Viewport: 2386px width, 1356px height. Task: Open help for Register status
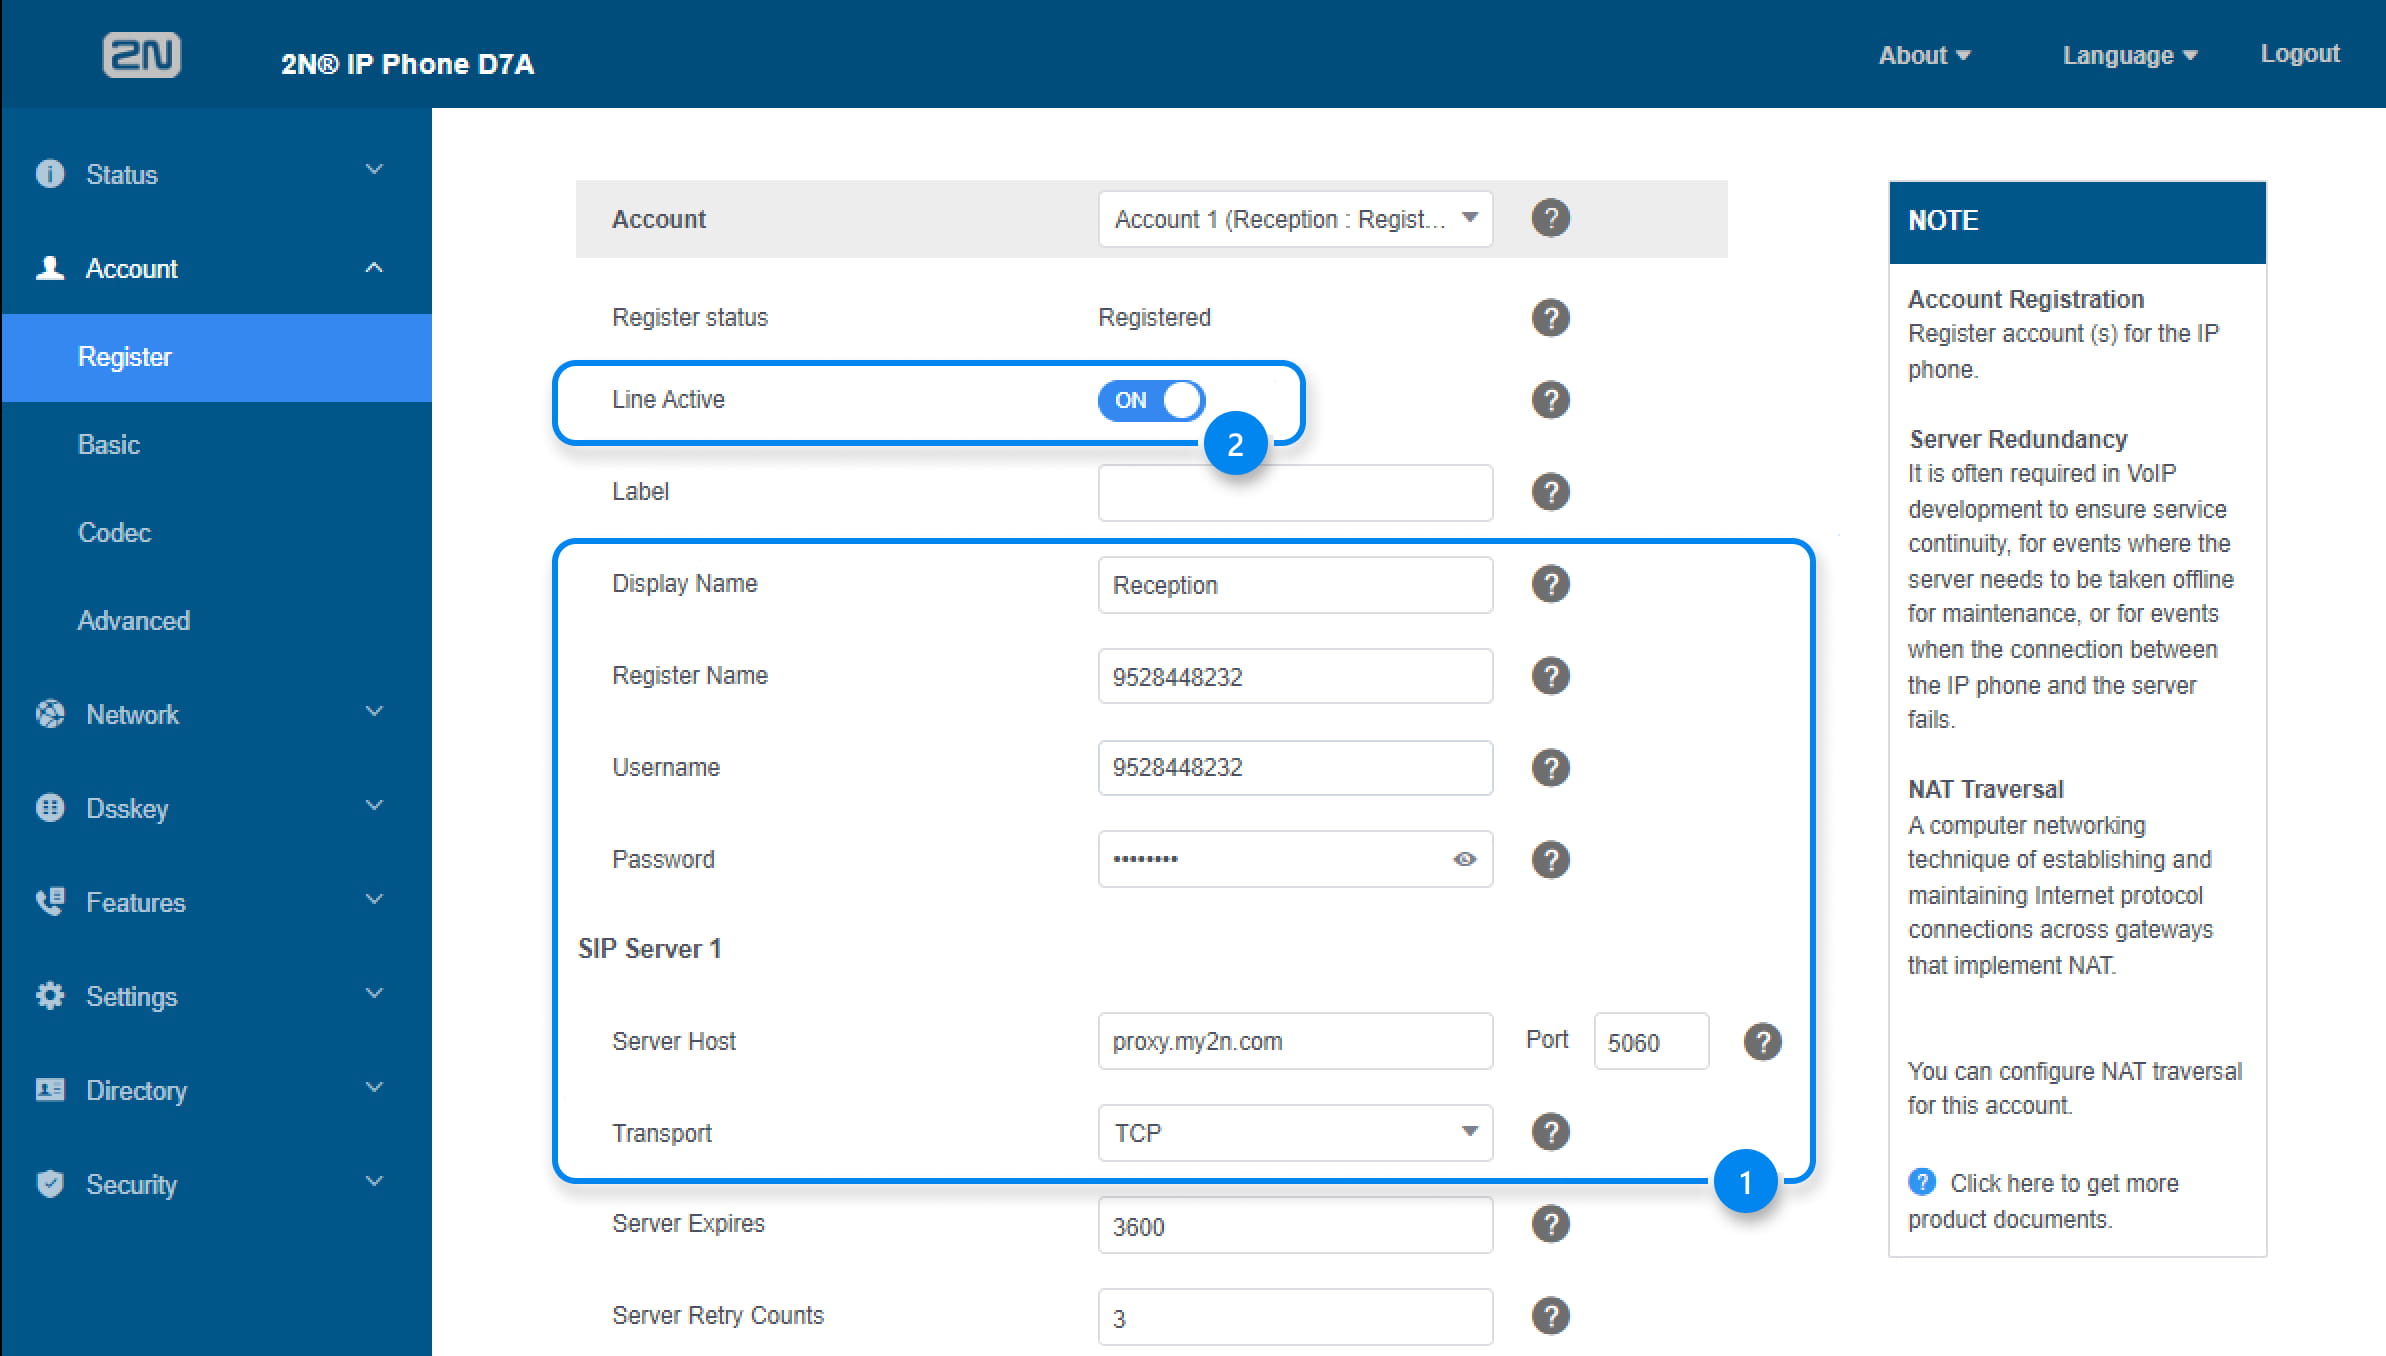pyautogui.click(x=1550, y=318)
